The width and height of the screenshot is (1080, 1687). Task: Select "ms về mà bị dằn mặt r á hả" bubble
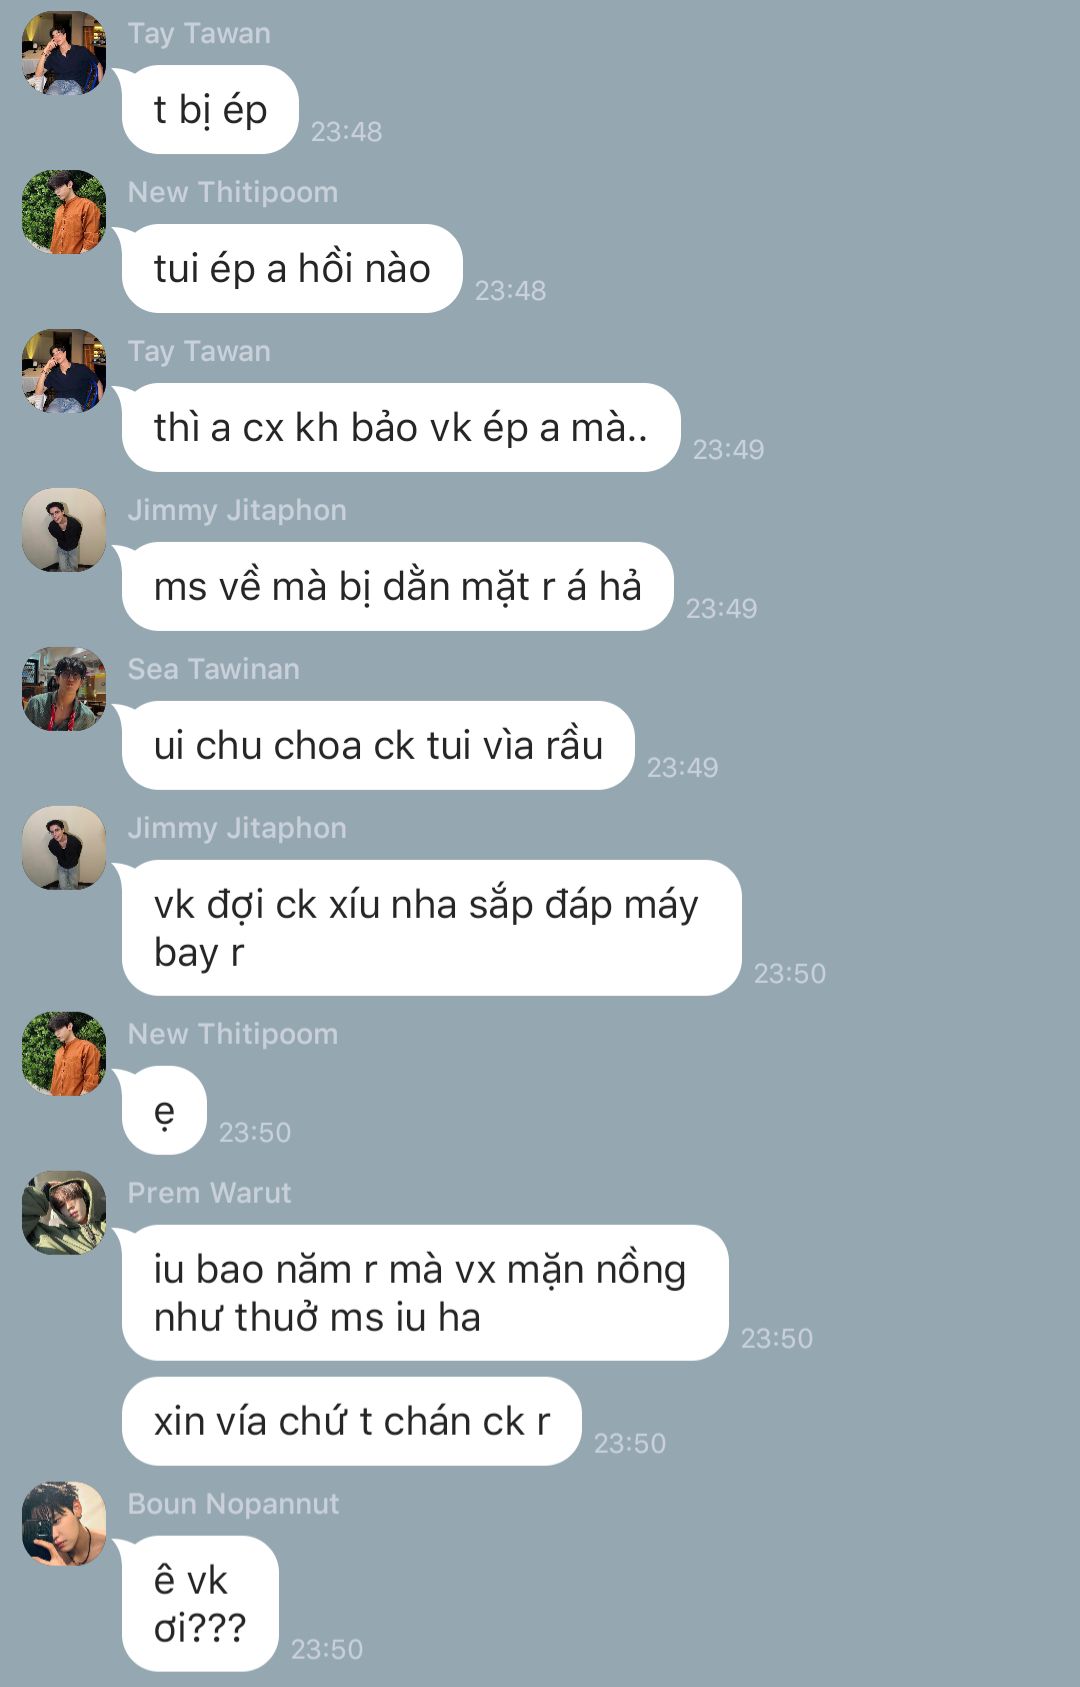[398, 587]
